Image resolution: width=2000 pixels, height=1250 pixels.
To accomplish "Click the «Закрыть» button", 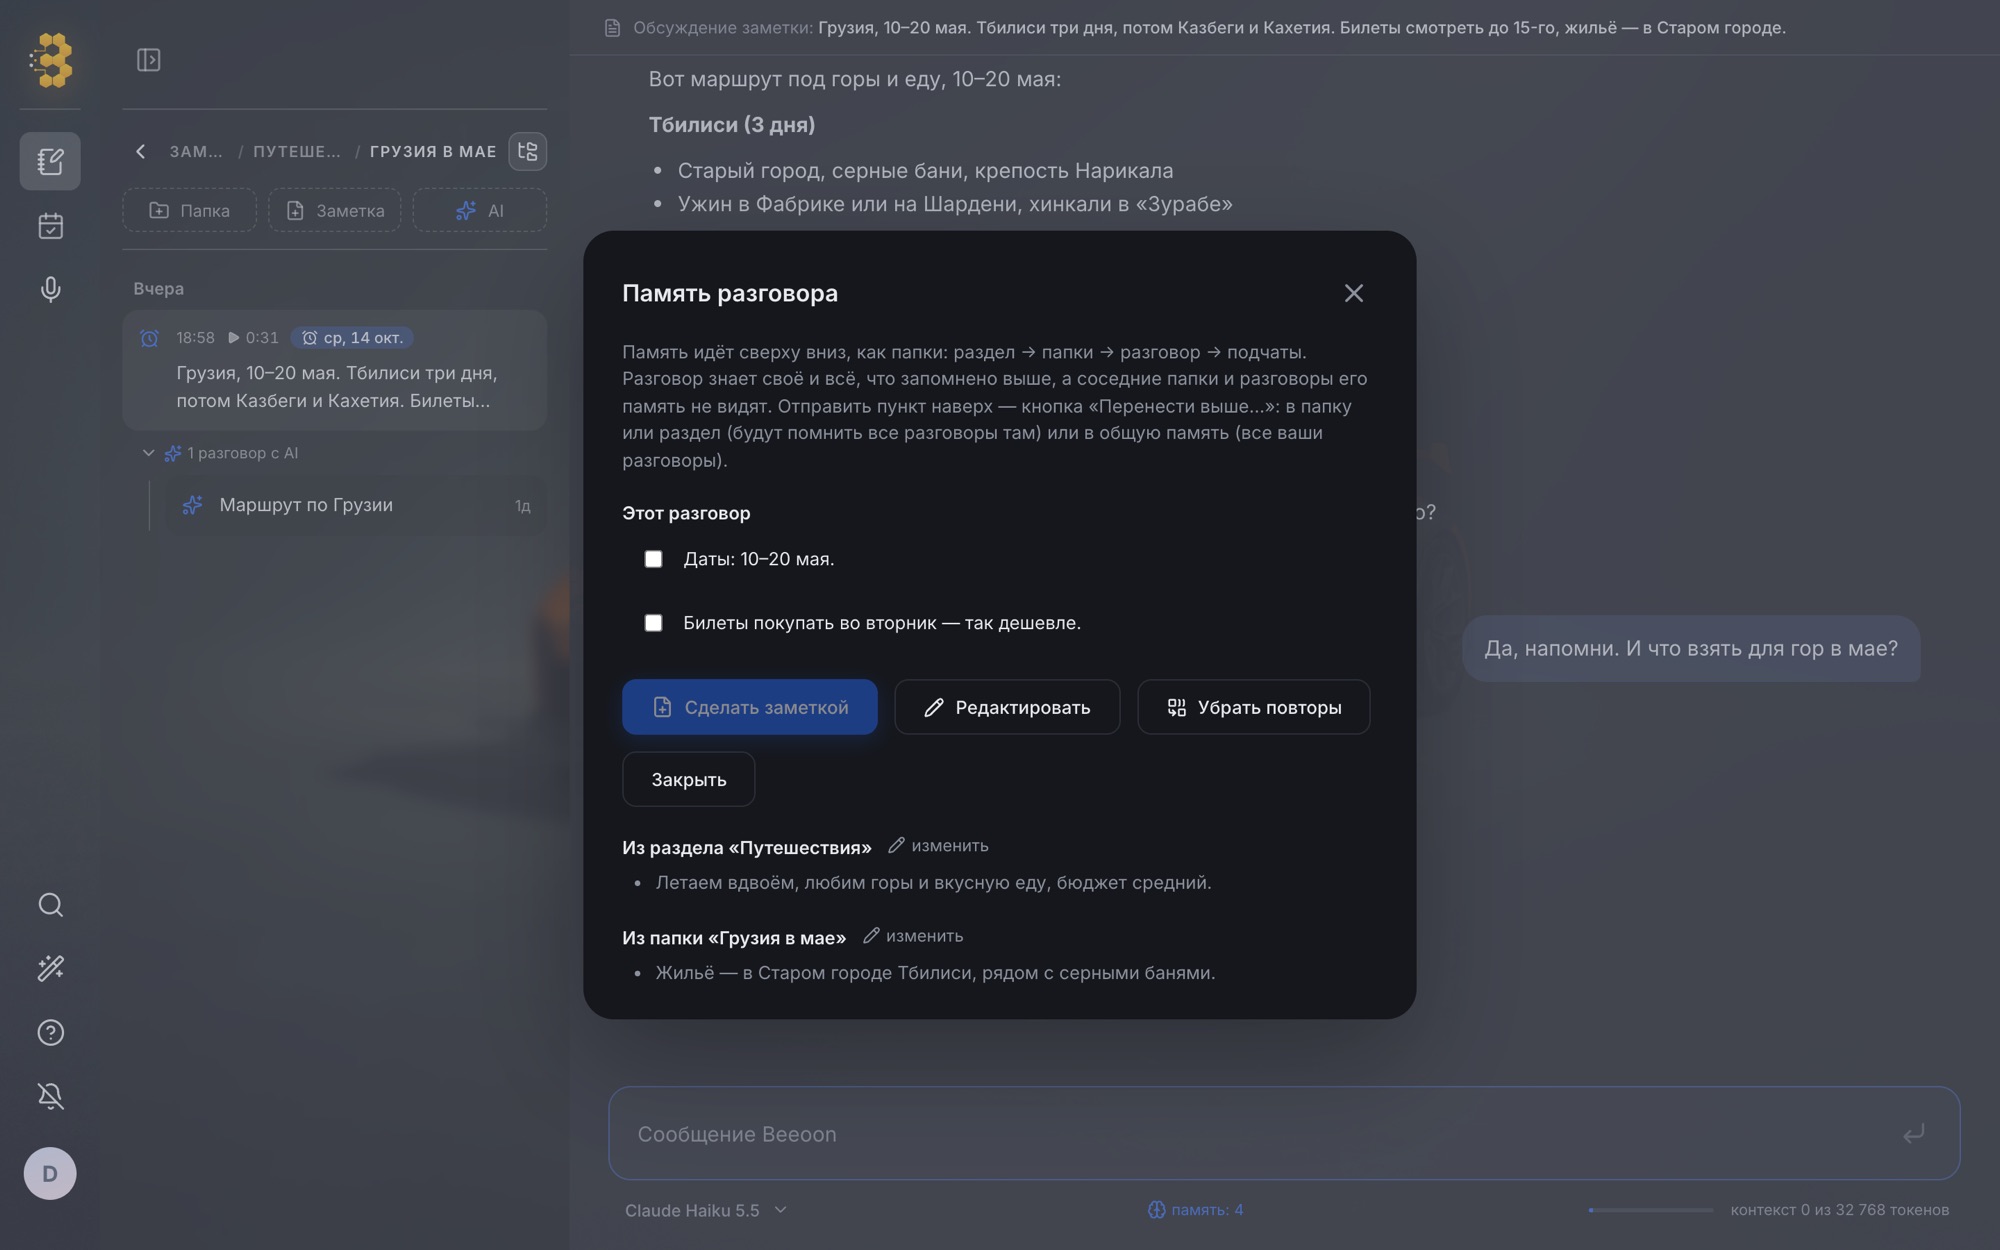I will coord(688,779).
